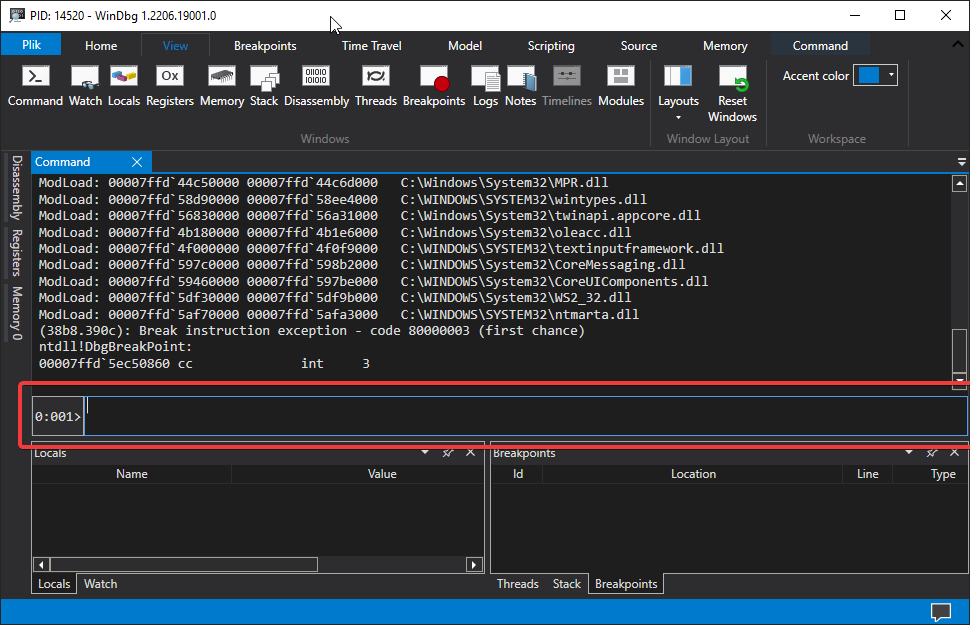The height and width of the screenshot is (625, 970).
Task: Toggle auto-hide pin on Breakpoints panel
Action: [x=932, y=452]
